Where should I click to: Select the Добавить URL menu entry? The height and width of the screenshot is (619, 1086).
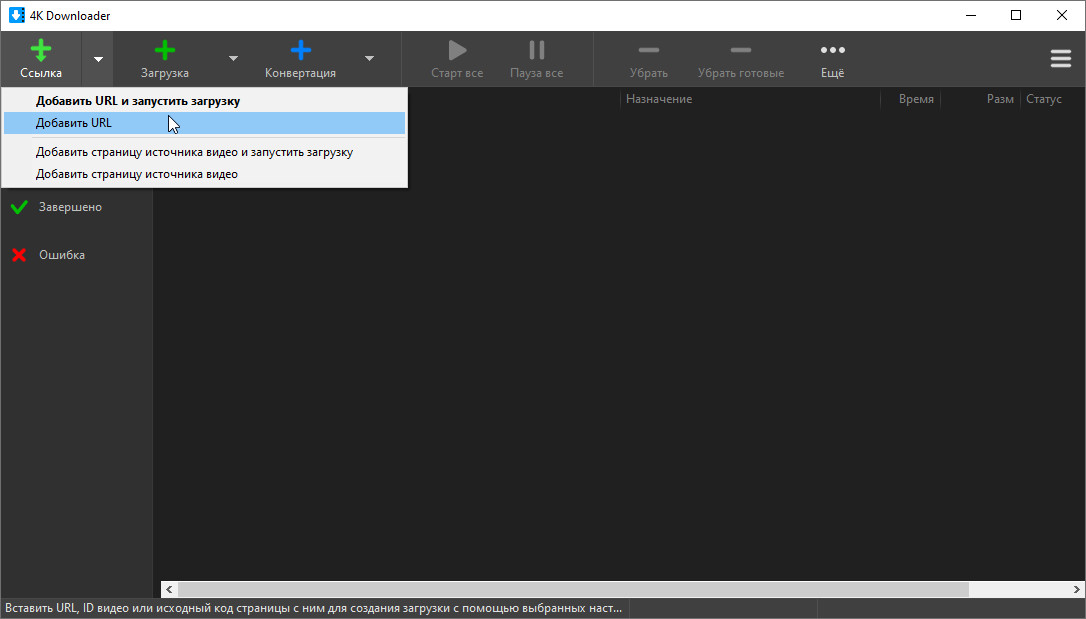pyautogui.click(x=74, y=123)
